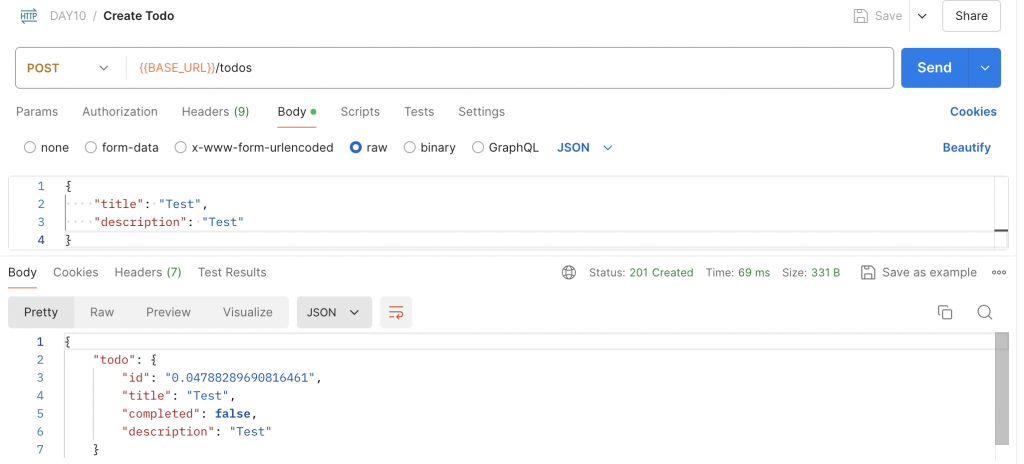The height and width of the screenshot is (464, 1024).
Task: Choose x-www-form-urlencoded body option
Action: [x=180, y=148]
